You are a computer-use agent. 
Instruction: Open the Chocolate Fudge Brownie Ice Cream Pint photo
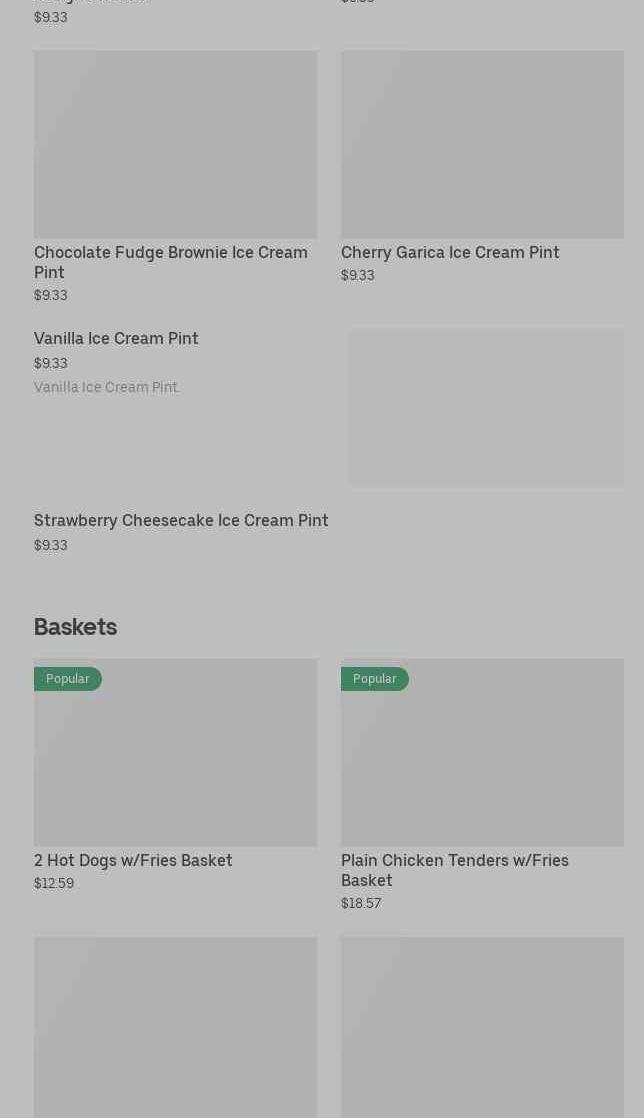tap(175, 144)
